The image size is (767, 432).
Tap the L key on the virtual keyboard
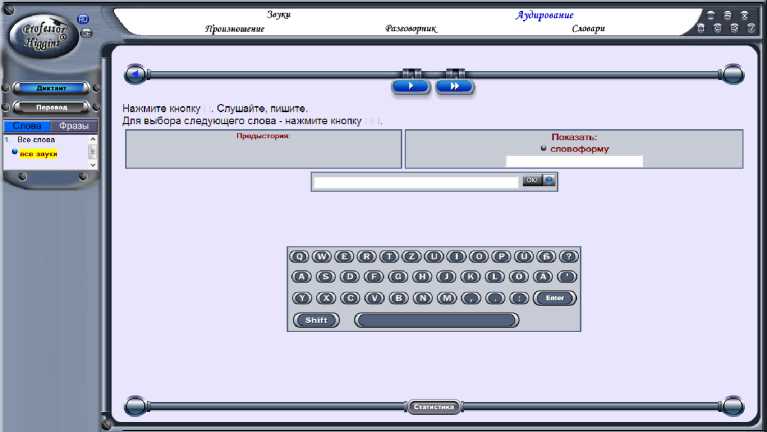pos(495,277)
